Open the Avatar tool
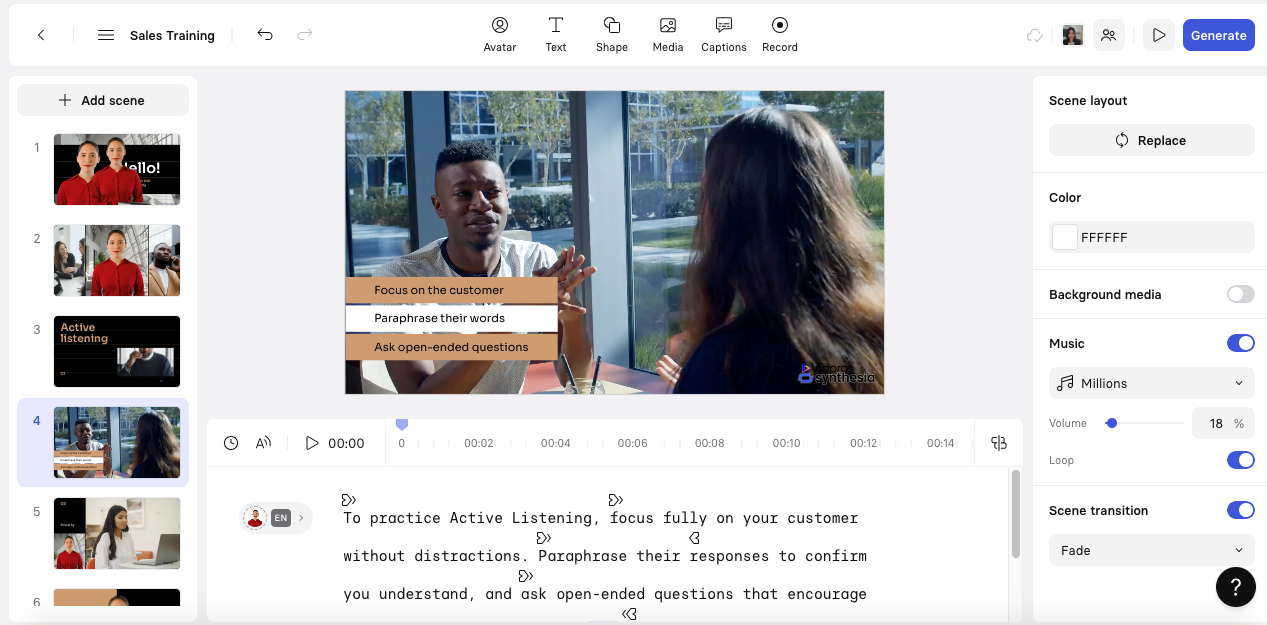This screenshot has width=1267, height=625. coord(499,34)
